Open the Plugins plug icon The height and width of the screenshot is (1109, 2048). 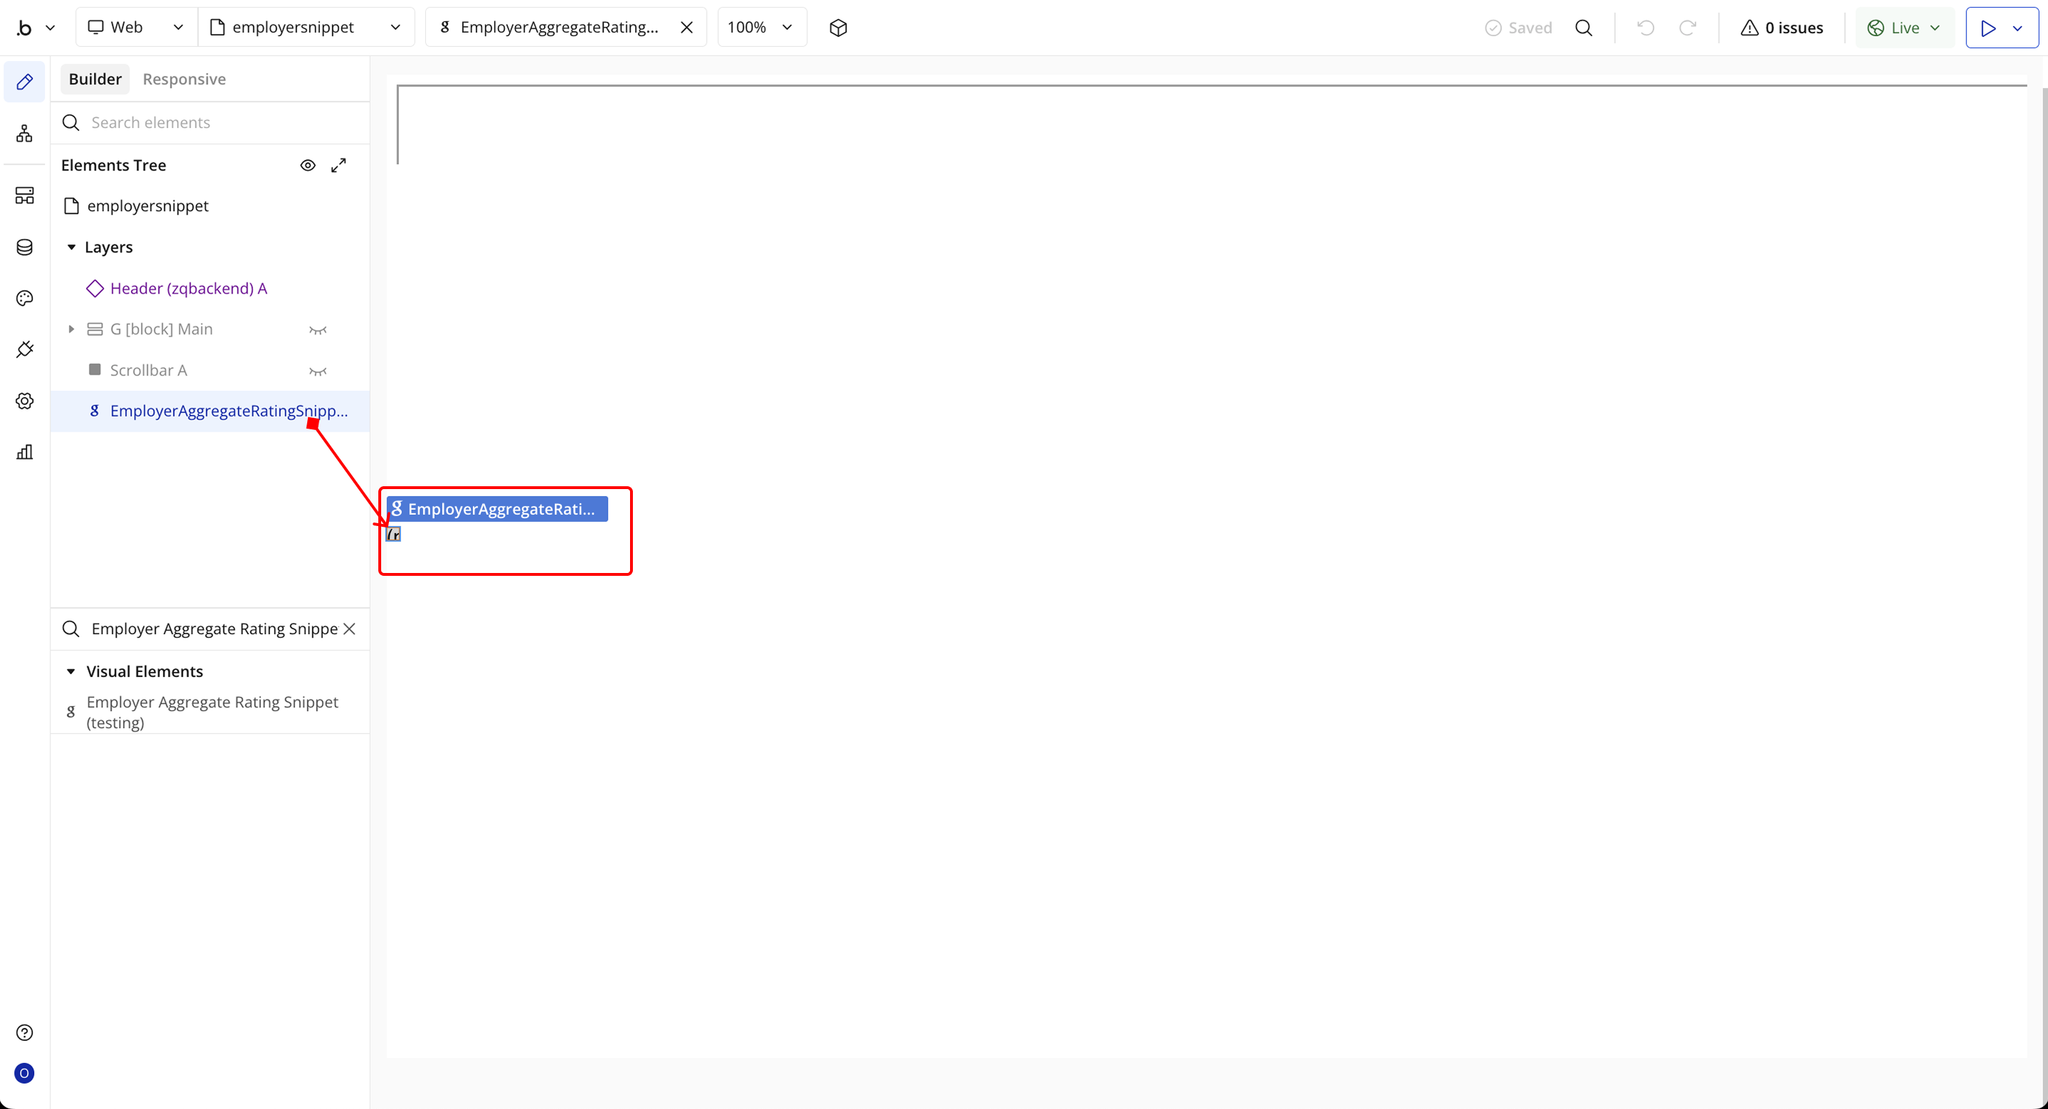point(24,349)
